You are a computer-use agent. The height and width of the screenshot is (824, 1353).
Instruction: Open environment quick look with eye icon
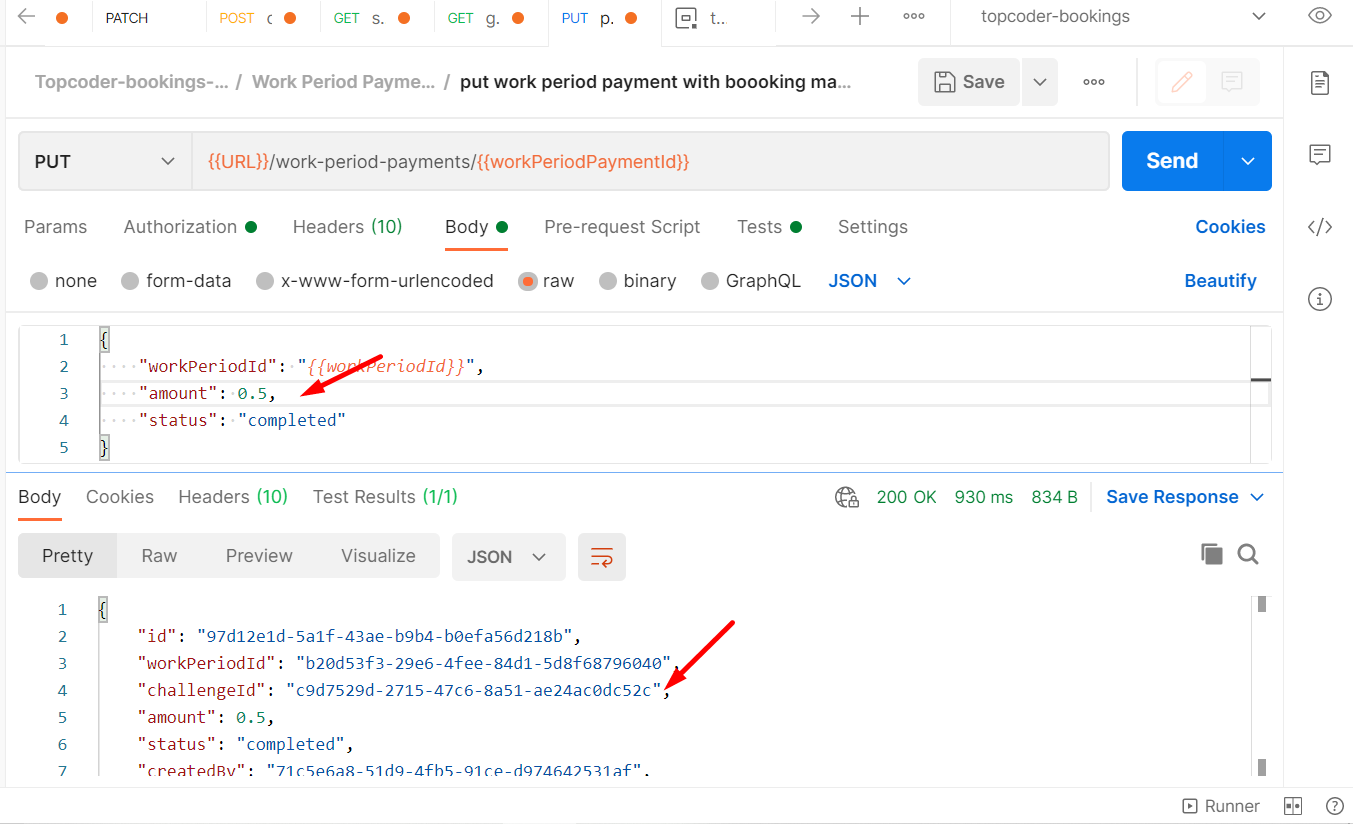pos(1319,16)
